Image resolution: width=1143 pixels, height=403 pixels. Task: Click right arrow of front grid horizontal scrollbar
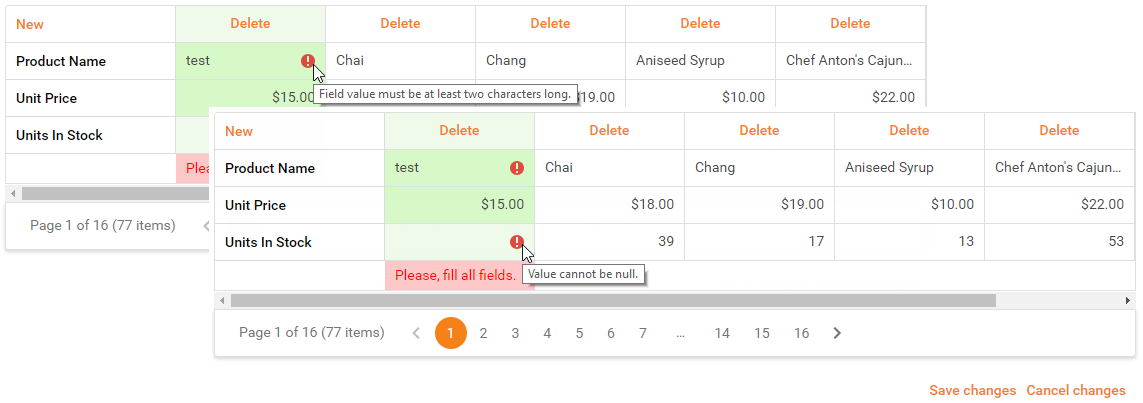1128,300
